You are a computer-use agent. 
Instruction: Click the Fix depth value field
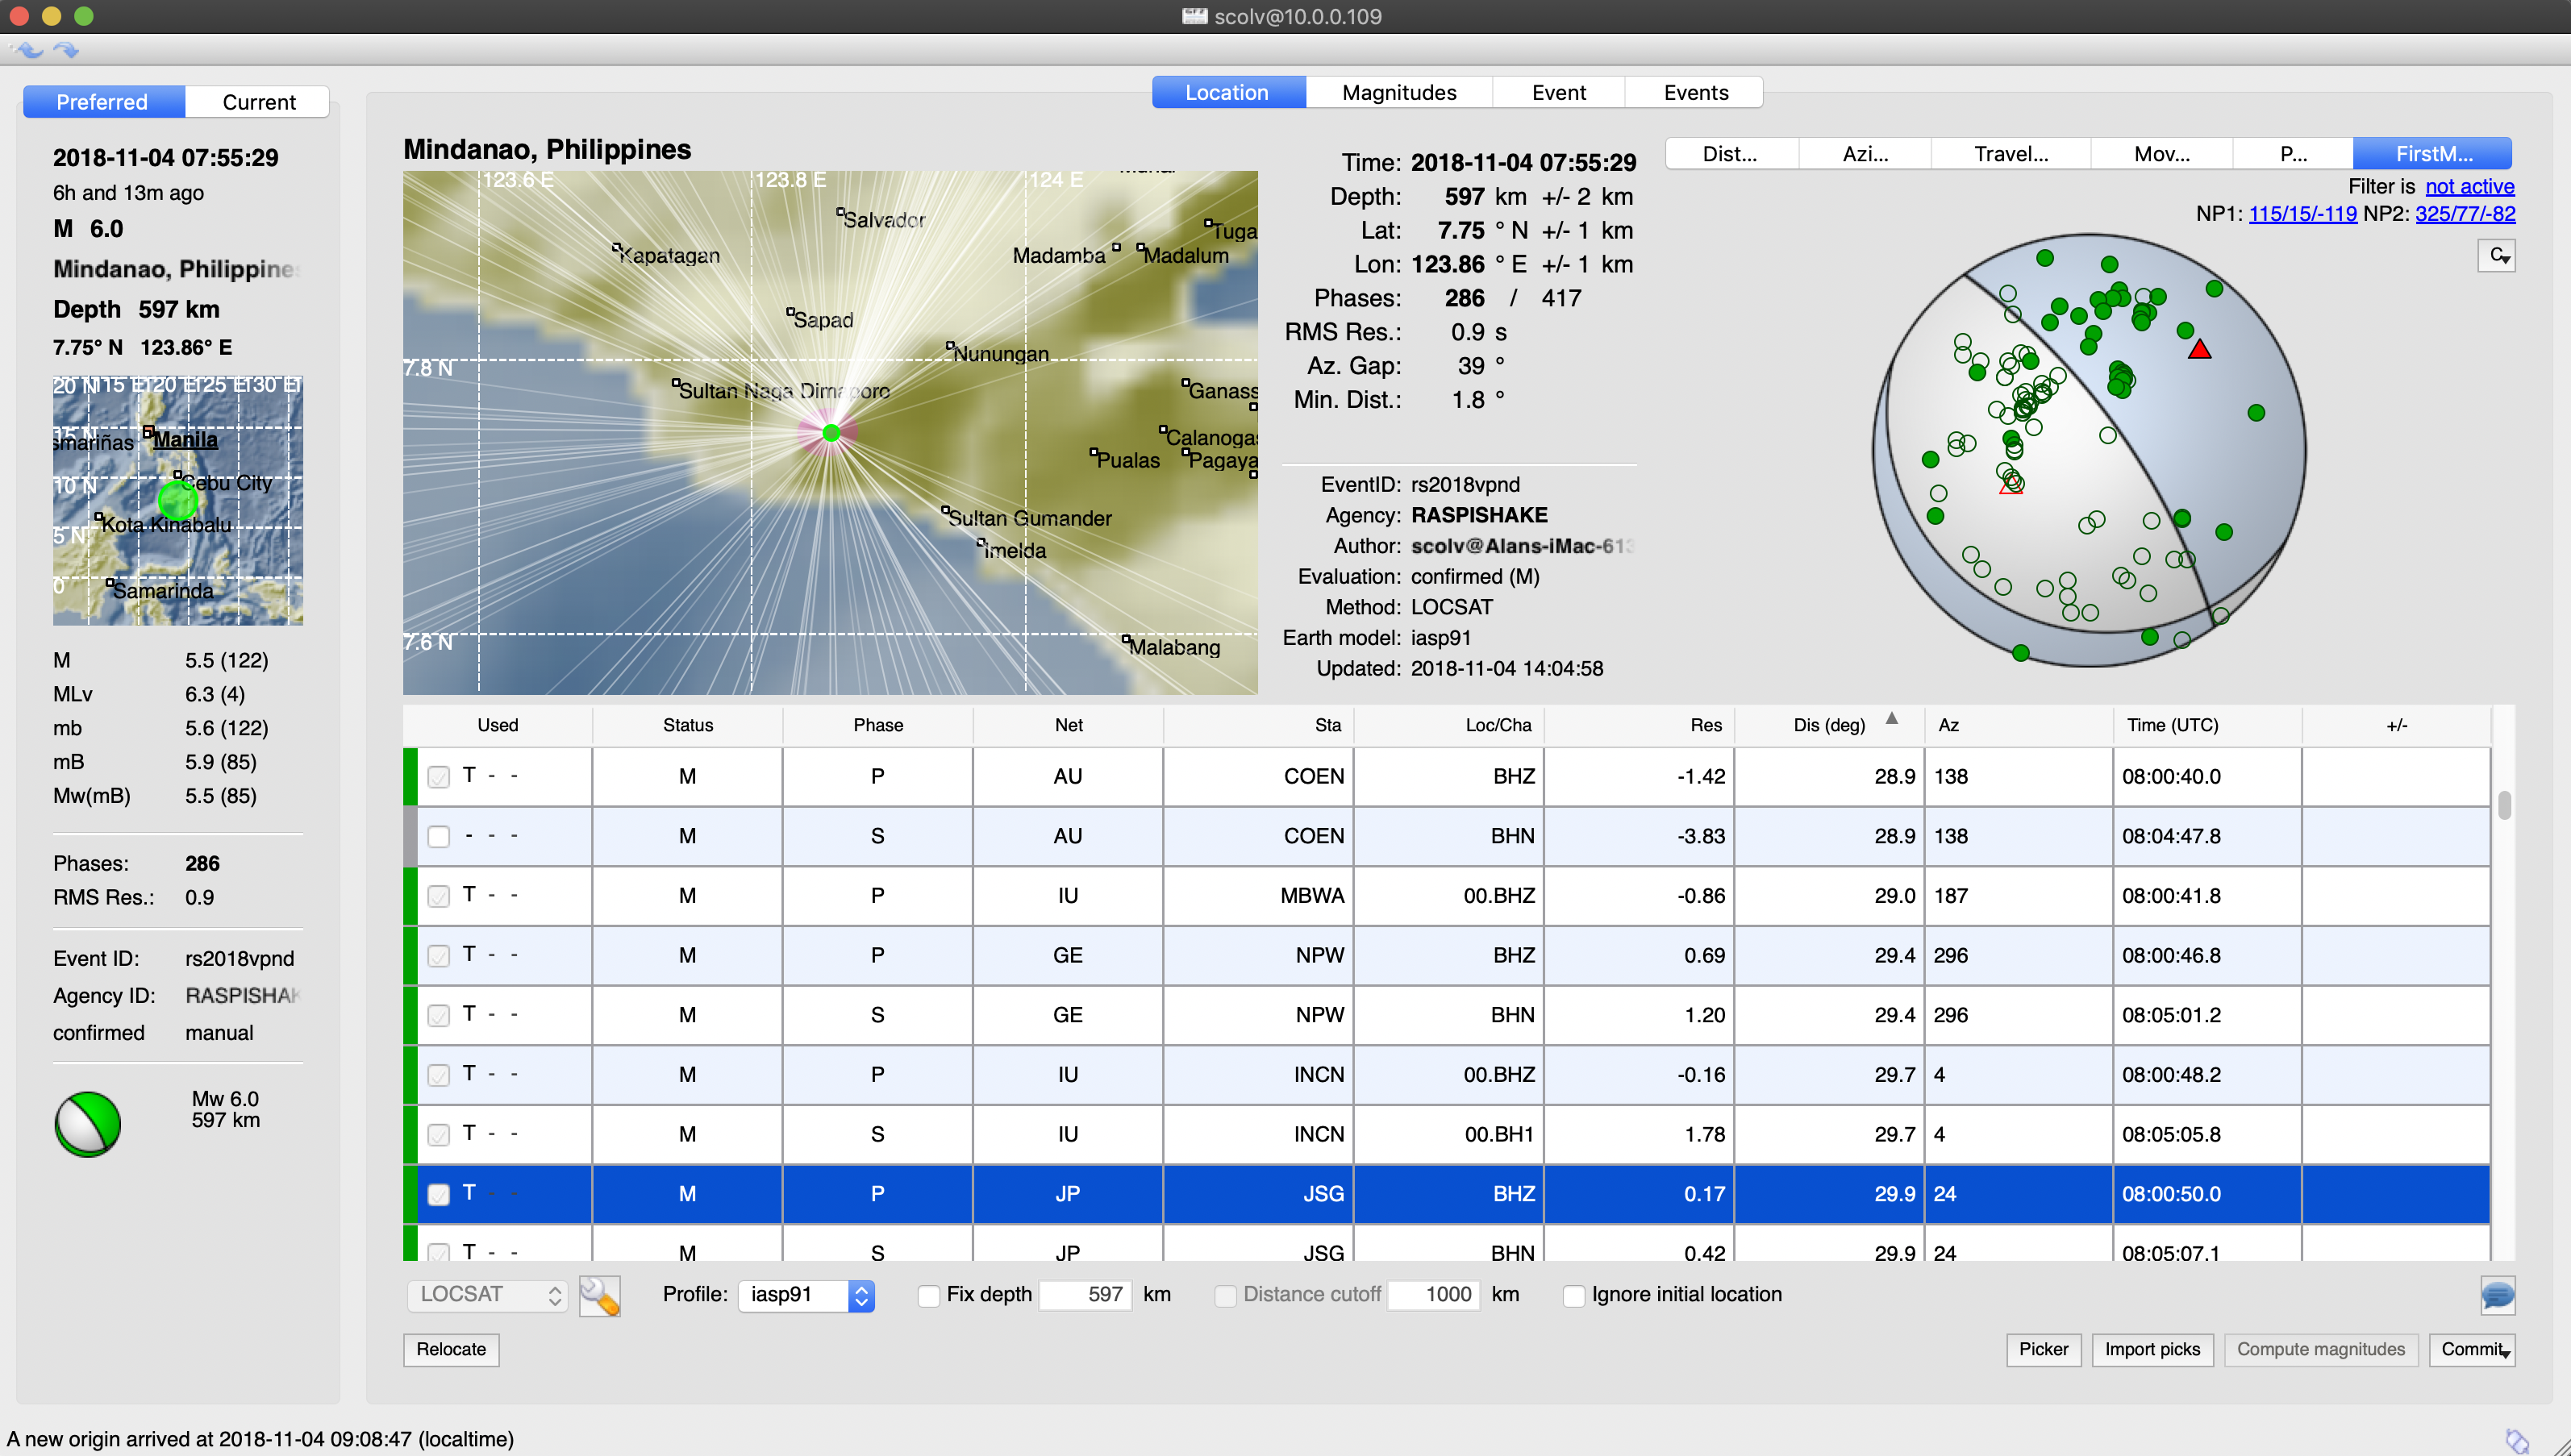click(1085, 1295)
